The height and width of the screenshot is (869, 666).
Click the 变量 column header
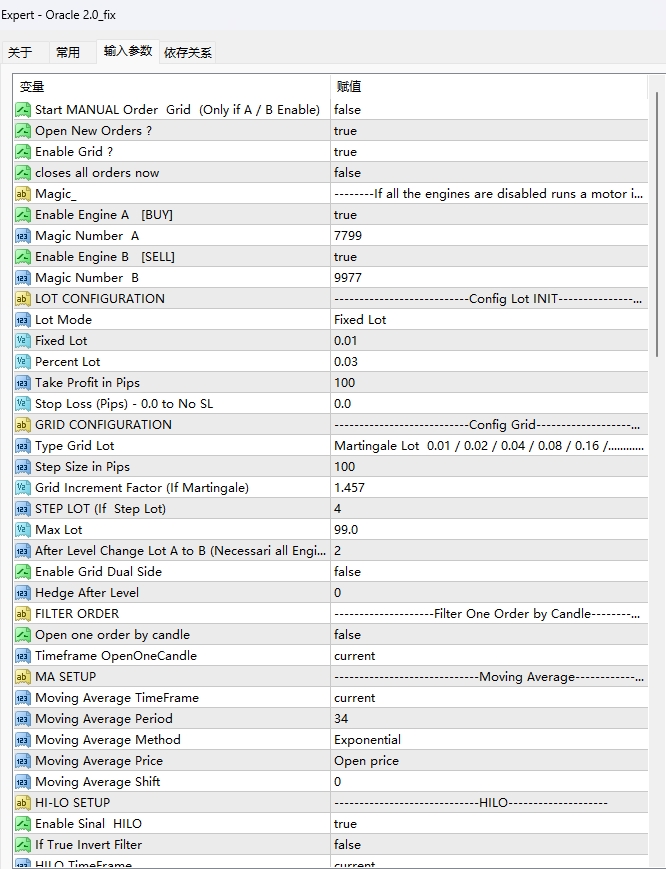[172, 86]
